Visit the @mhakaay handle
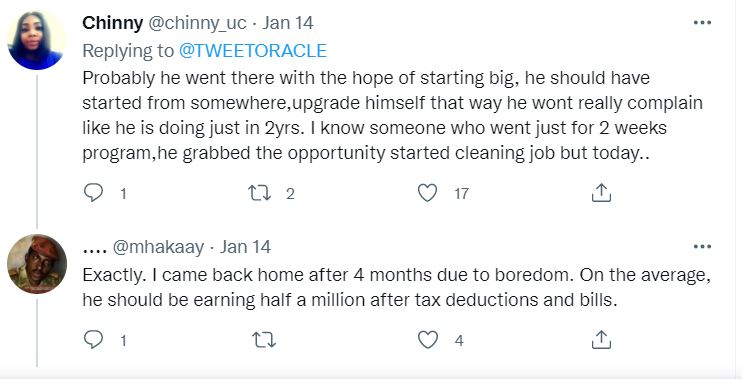The image size is (742, 379). pyautogui.click(x=159, y=247)
